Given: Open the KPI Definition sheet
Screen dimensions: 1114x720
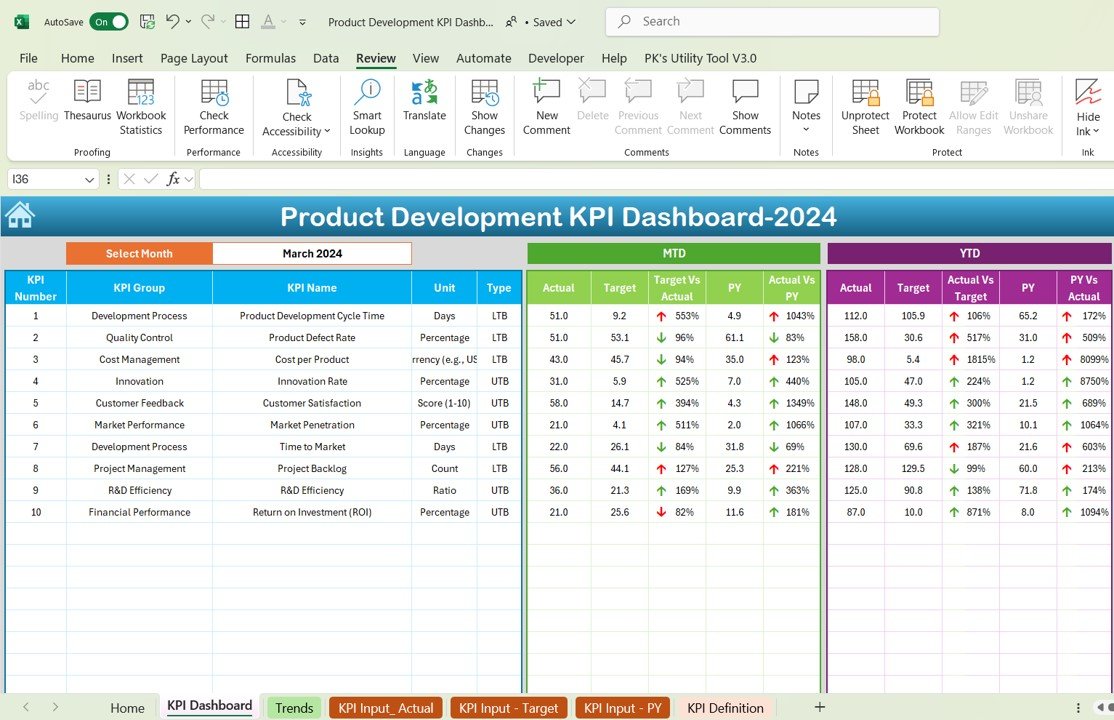Looking at the screenshot, I should (725, 708).
